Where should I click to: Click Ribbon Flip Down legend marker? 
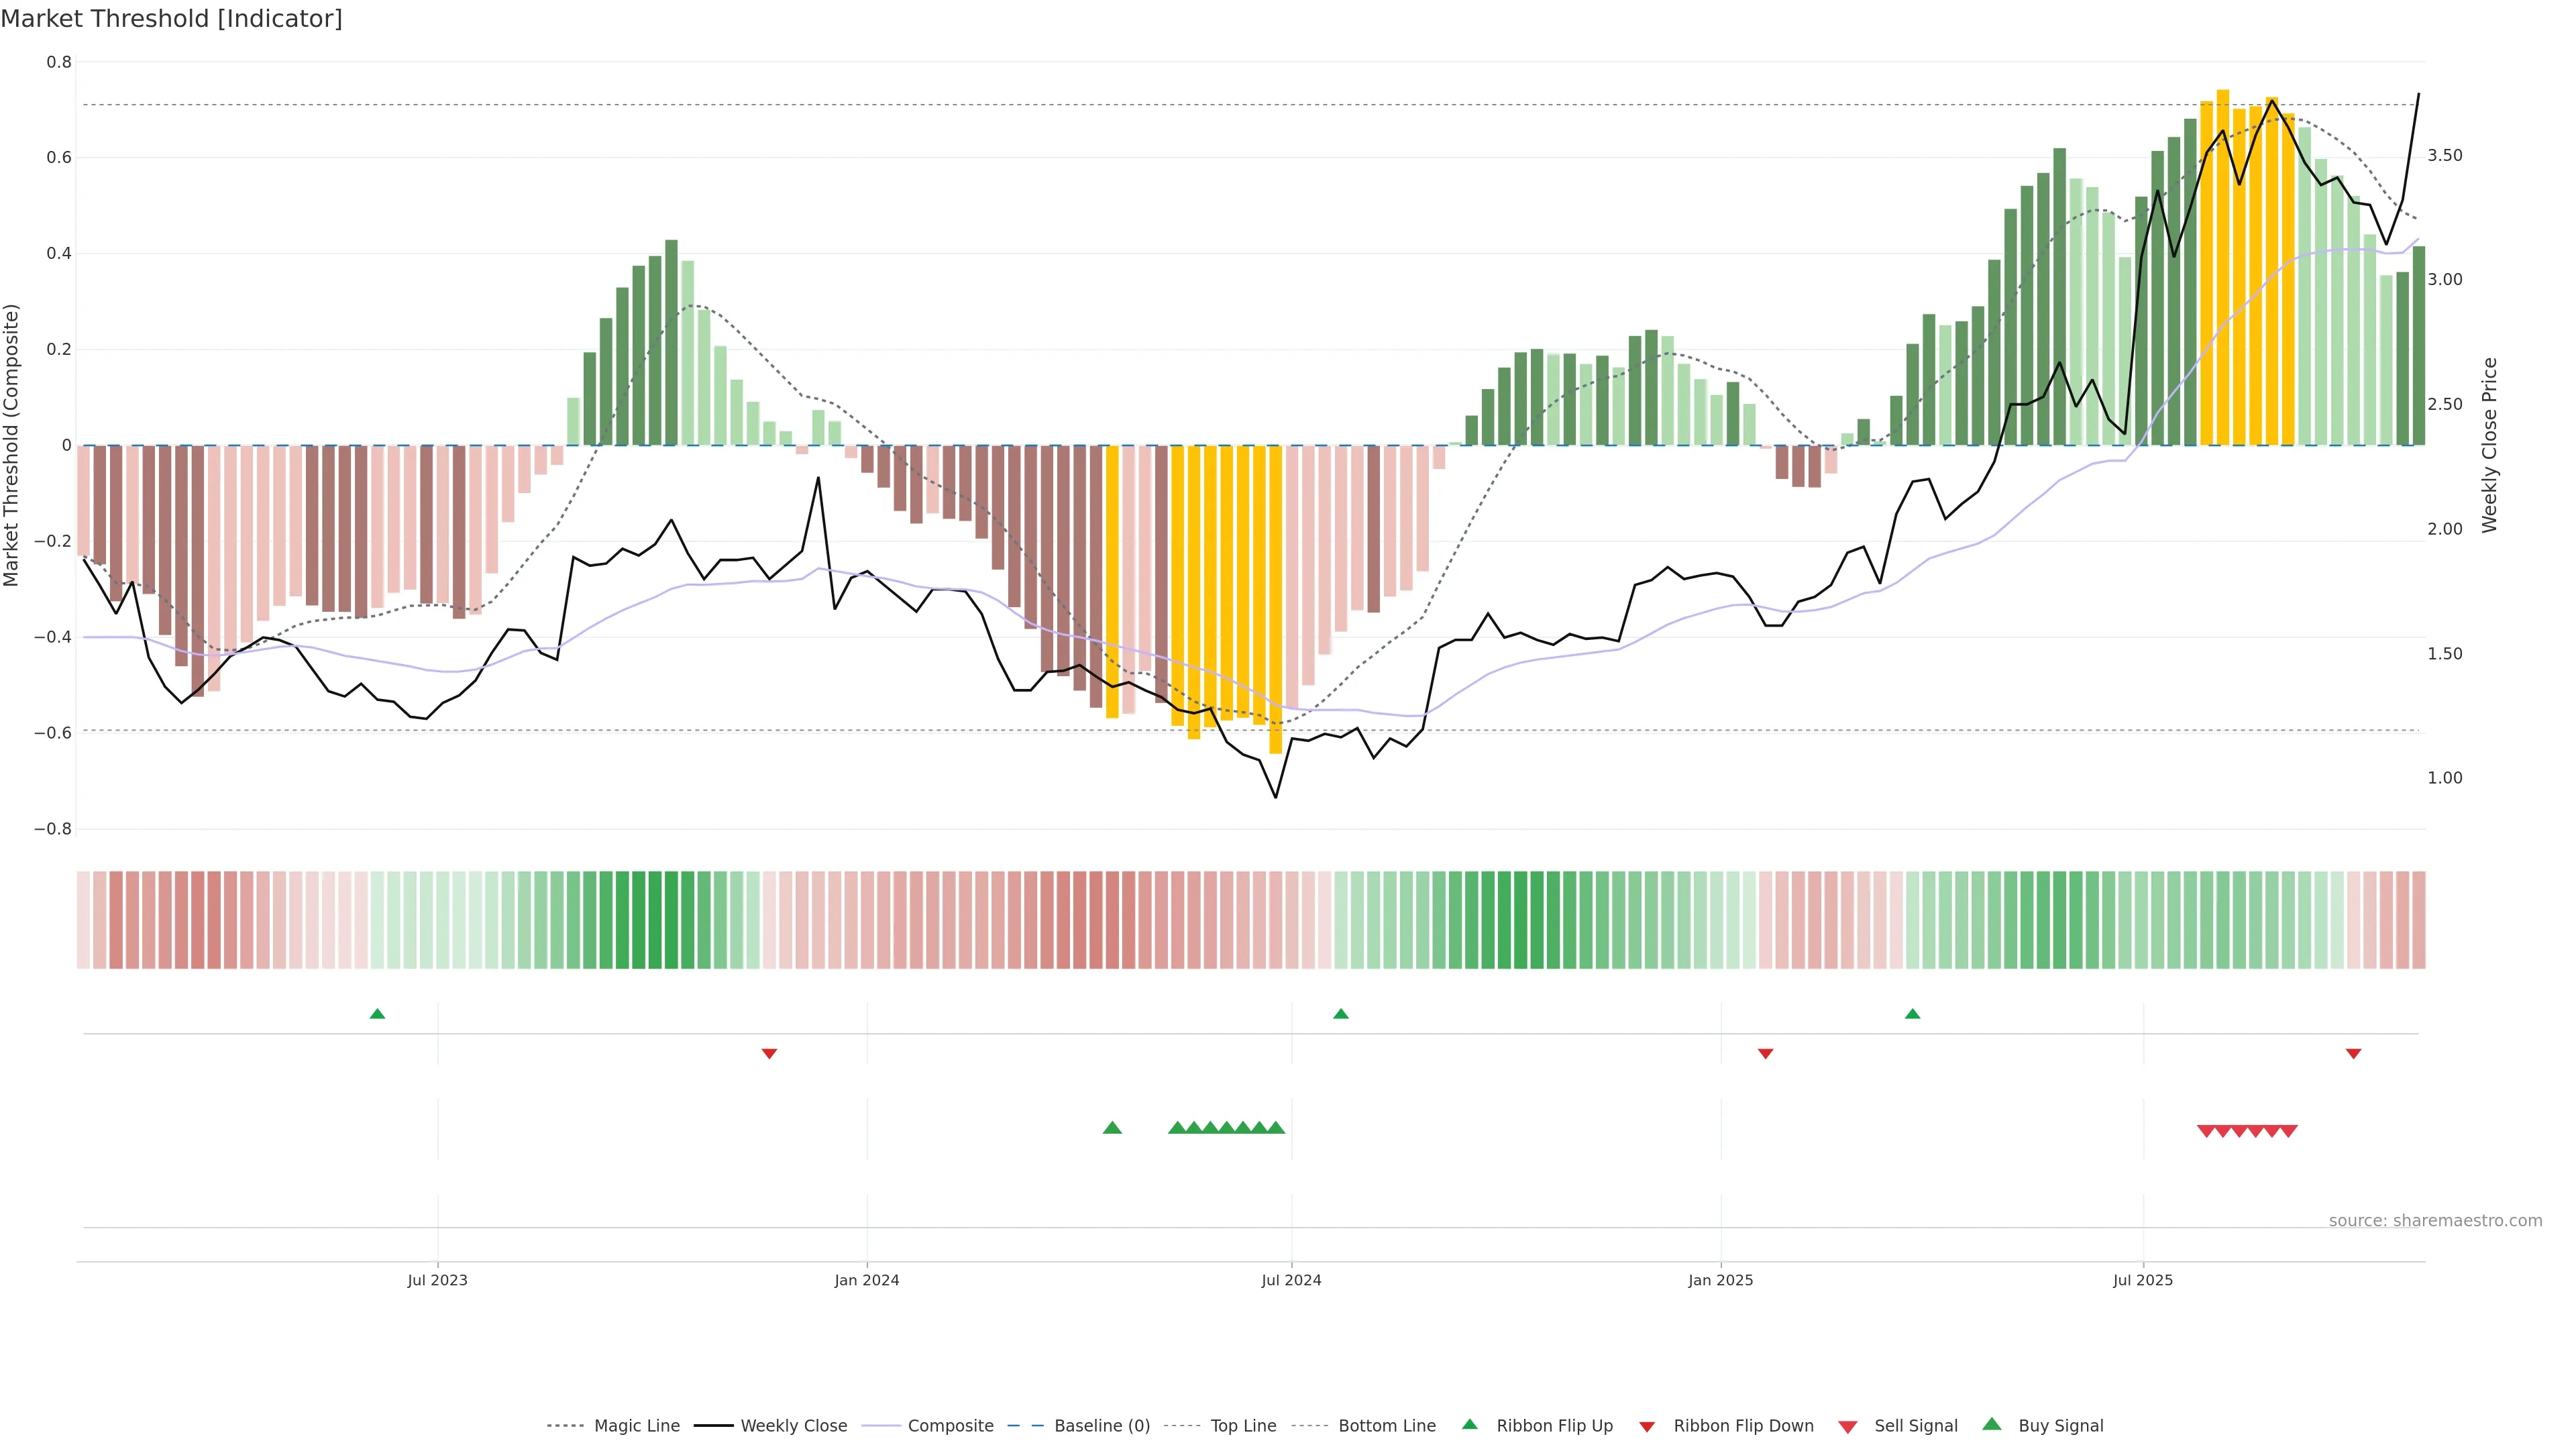tap(1646, 1426)
